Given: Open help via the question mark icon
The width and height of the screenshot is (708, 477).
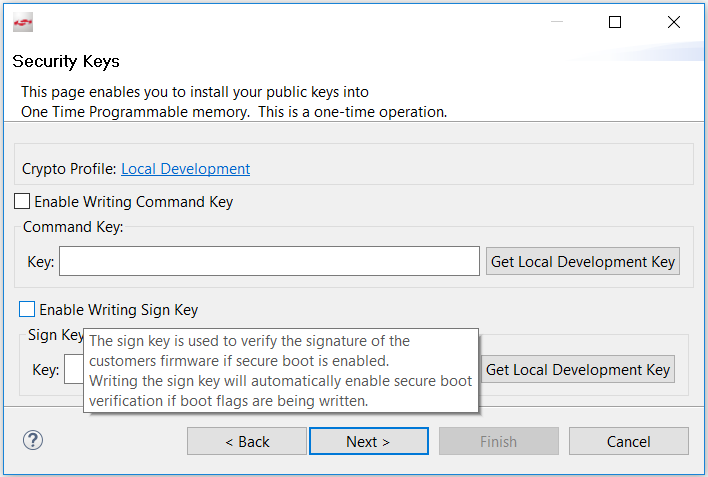Looking at the screenshot, I should (33, 440).
